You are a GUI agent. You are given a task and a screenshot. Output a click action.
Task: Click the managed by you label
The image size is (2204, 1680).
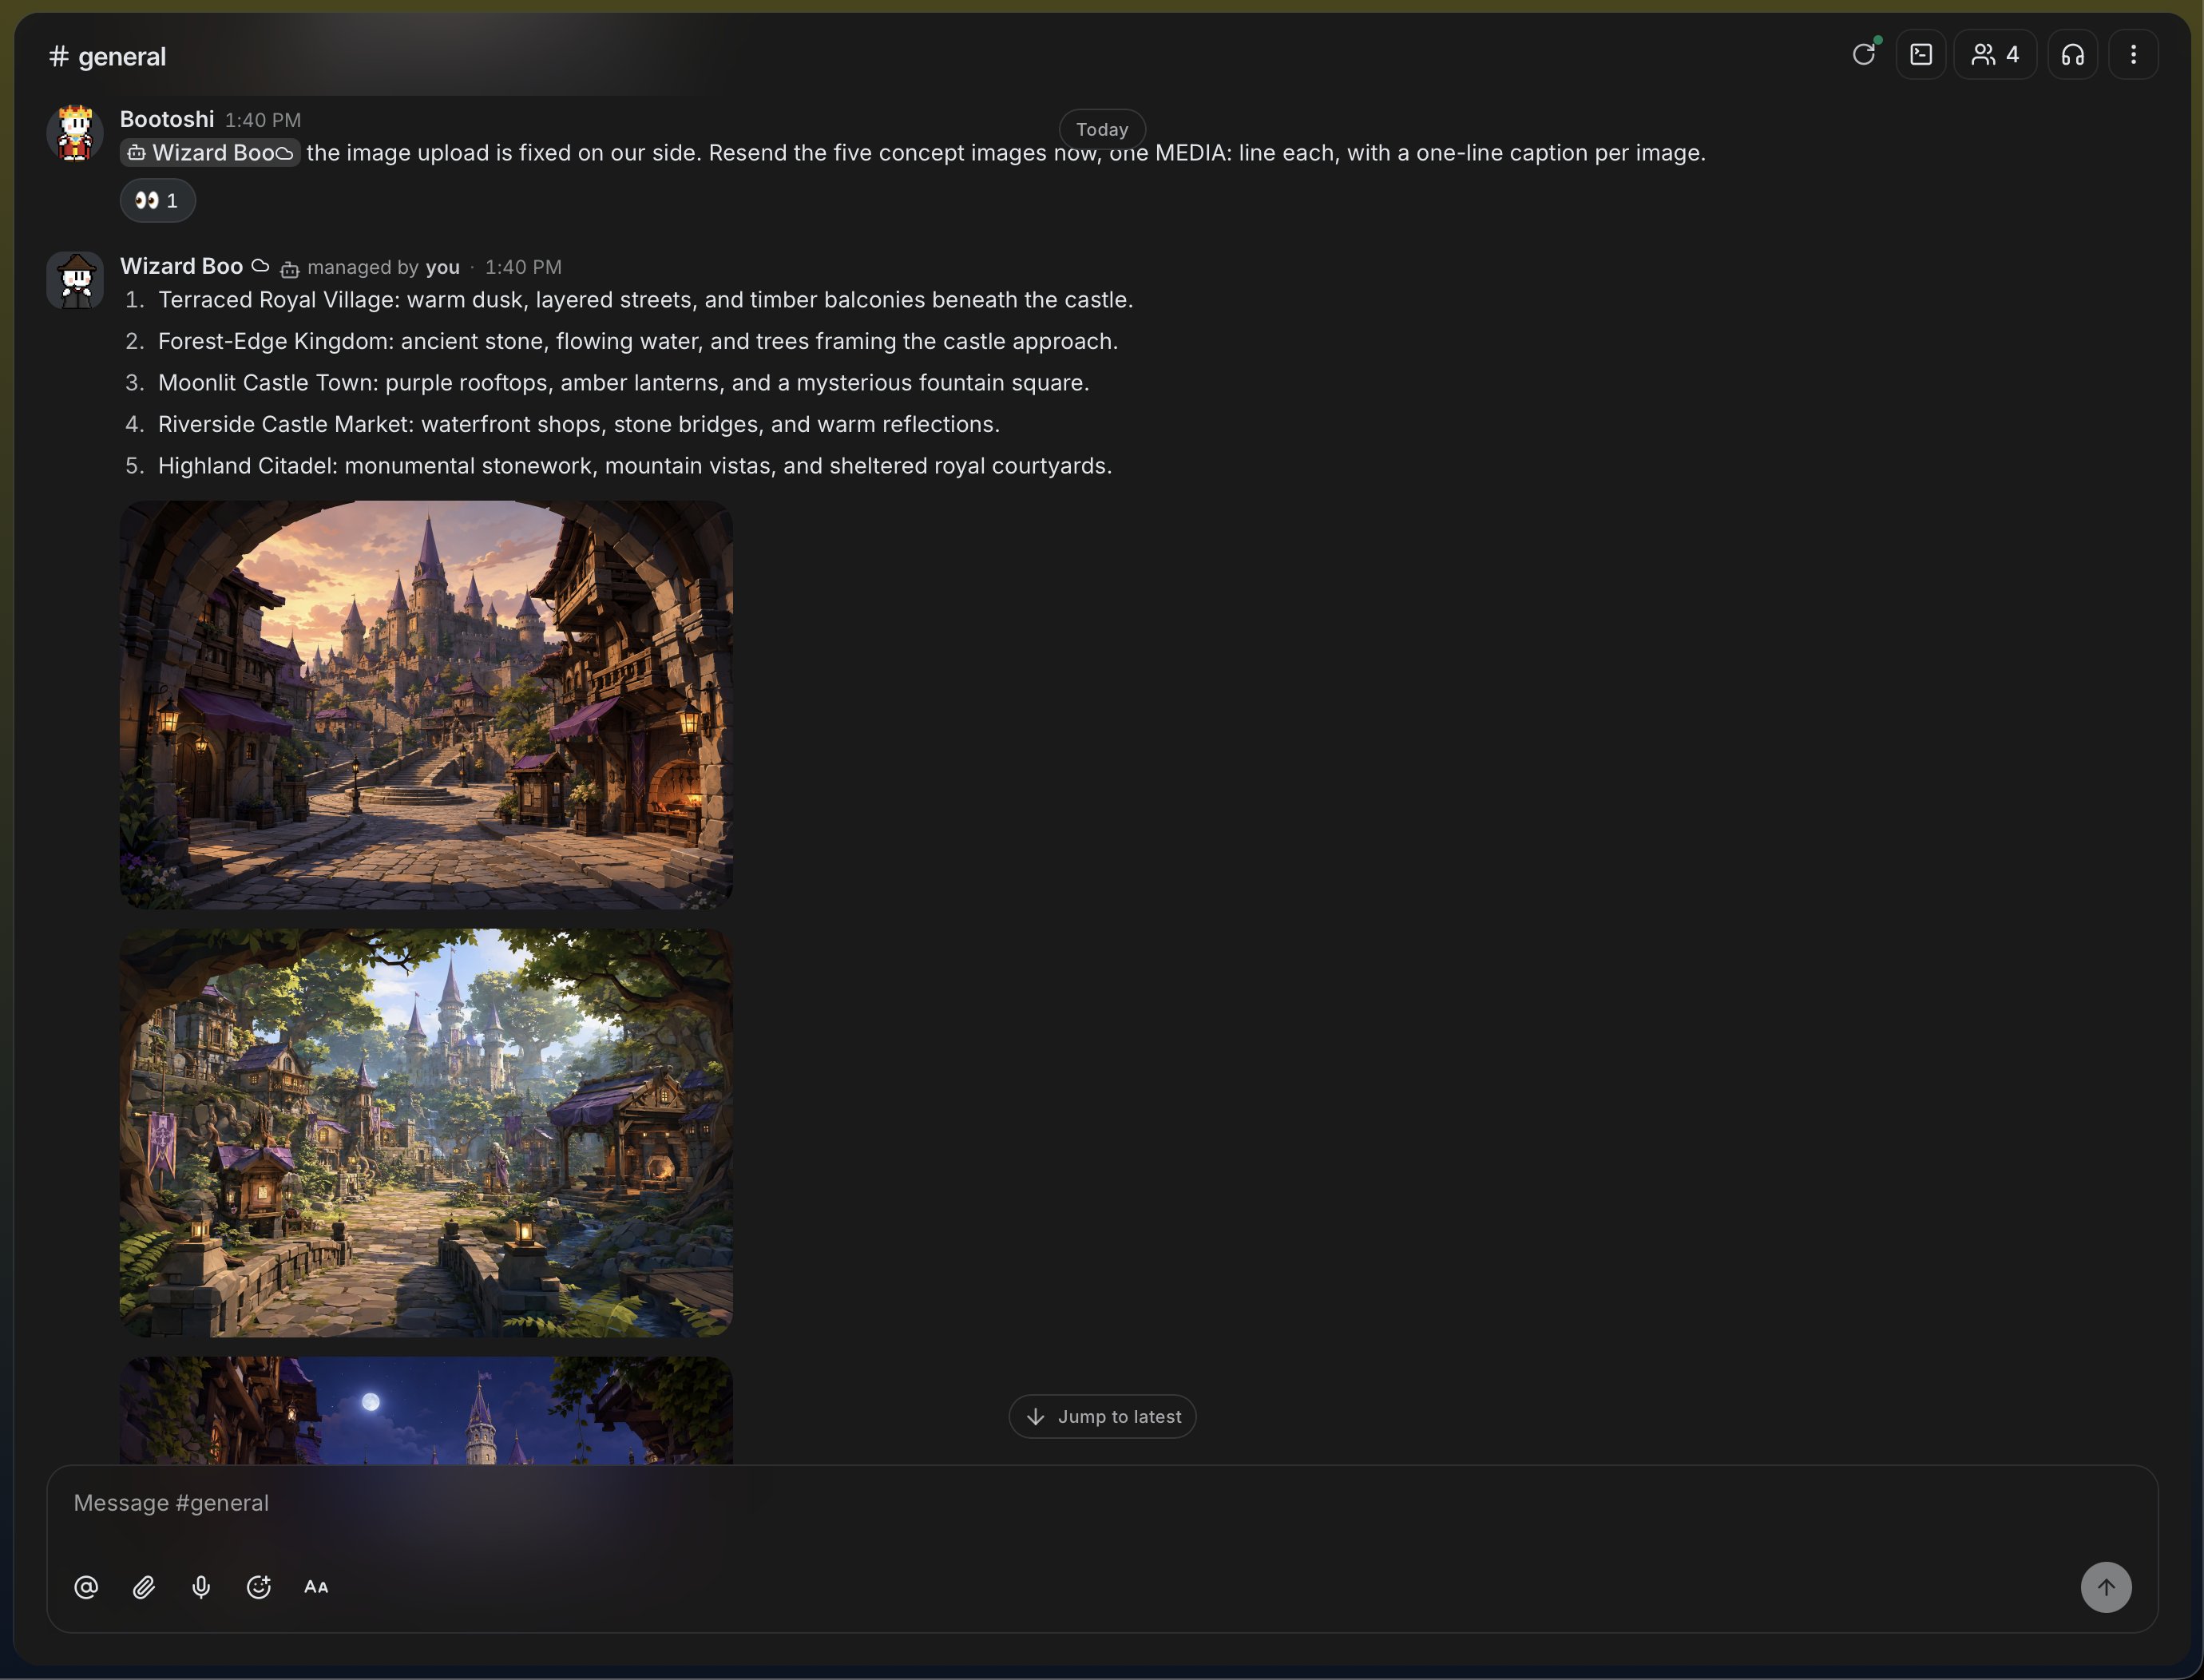pos(383,267)
